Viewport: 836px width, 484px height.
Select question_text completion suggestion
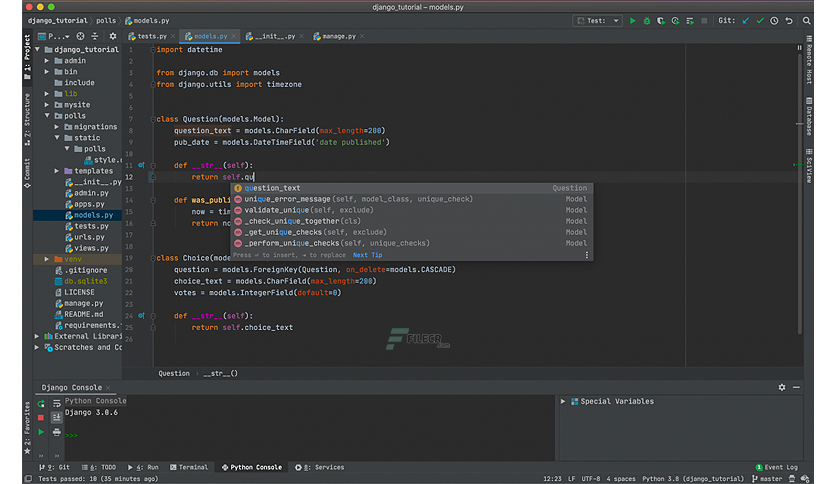(x=412, y=188)
